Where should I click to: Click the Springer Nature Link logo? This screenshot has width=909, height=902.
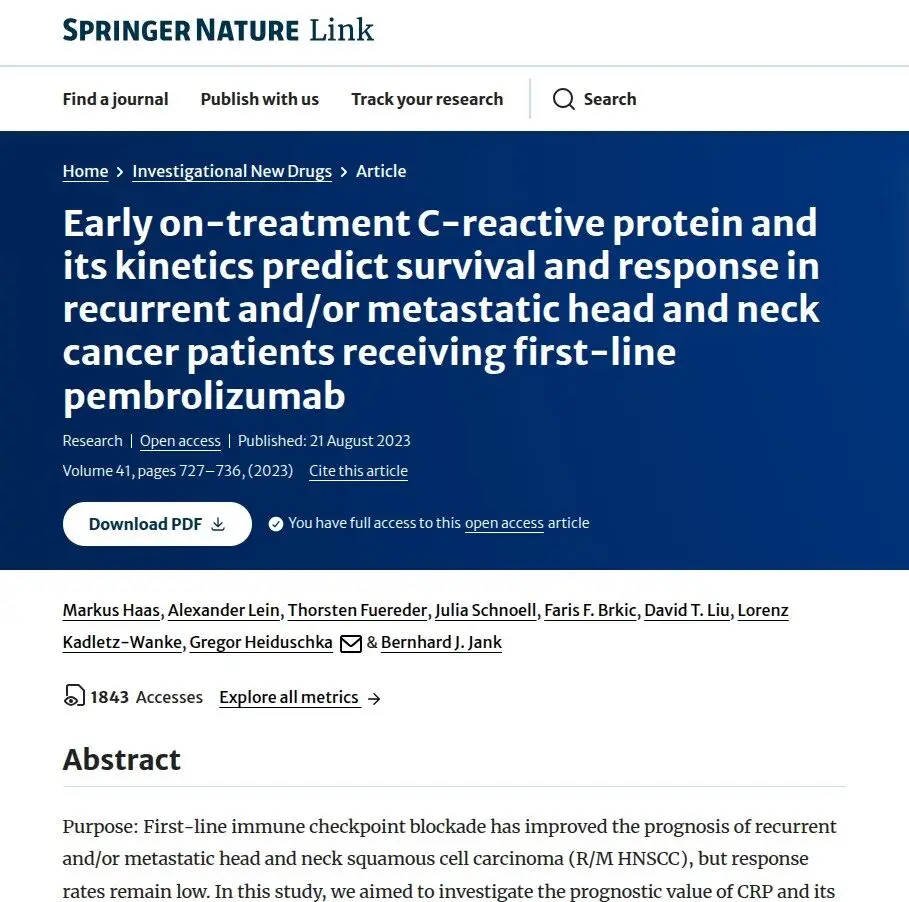[x=218, y=30]
